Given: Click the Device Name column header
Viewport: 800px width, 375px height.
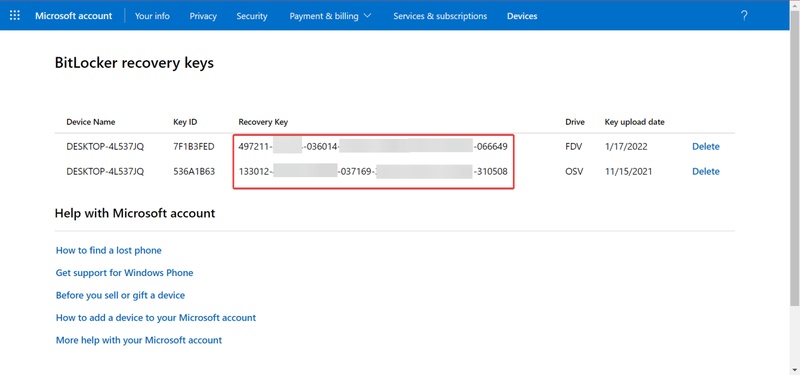Looking at the screenshot, I should pos(91,122).
